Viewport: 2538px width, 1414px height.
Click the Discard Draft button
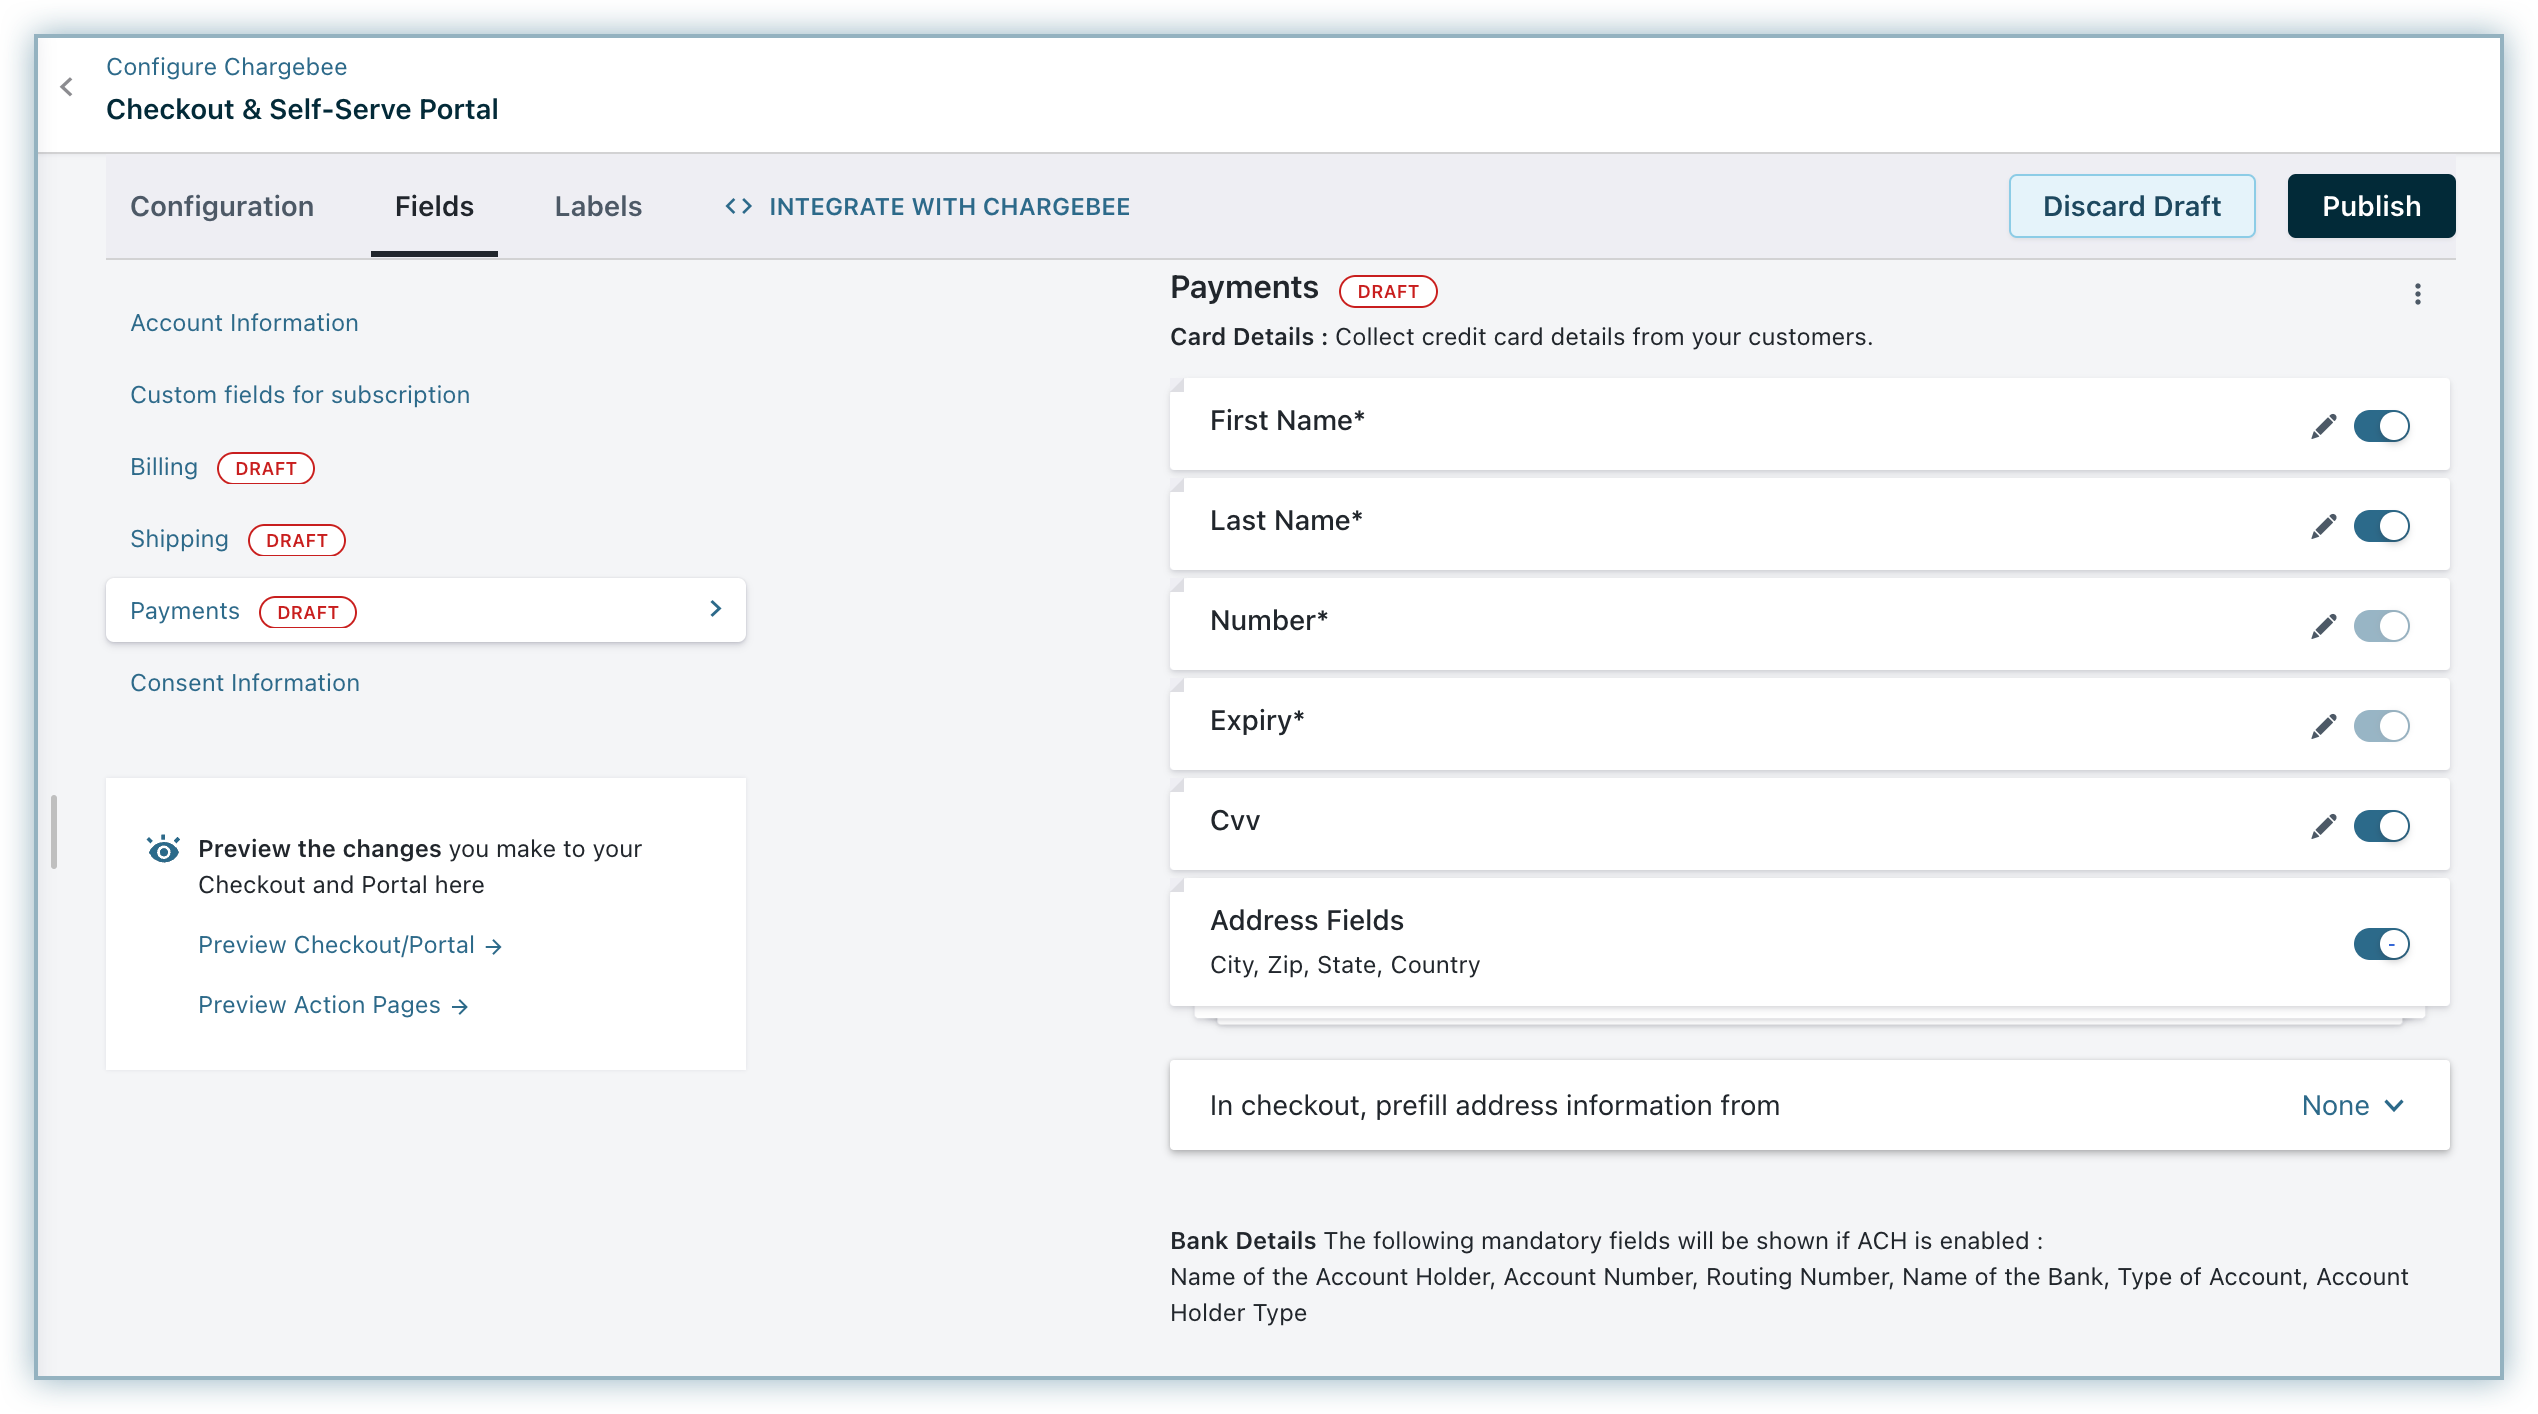pyautogui.click(x=2131, y=207)
